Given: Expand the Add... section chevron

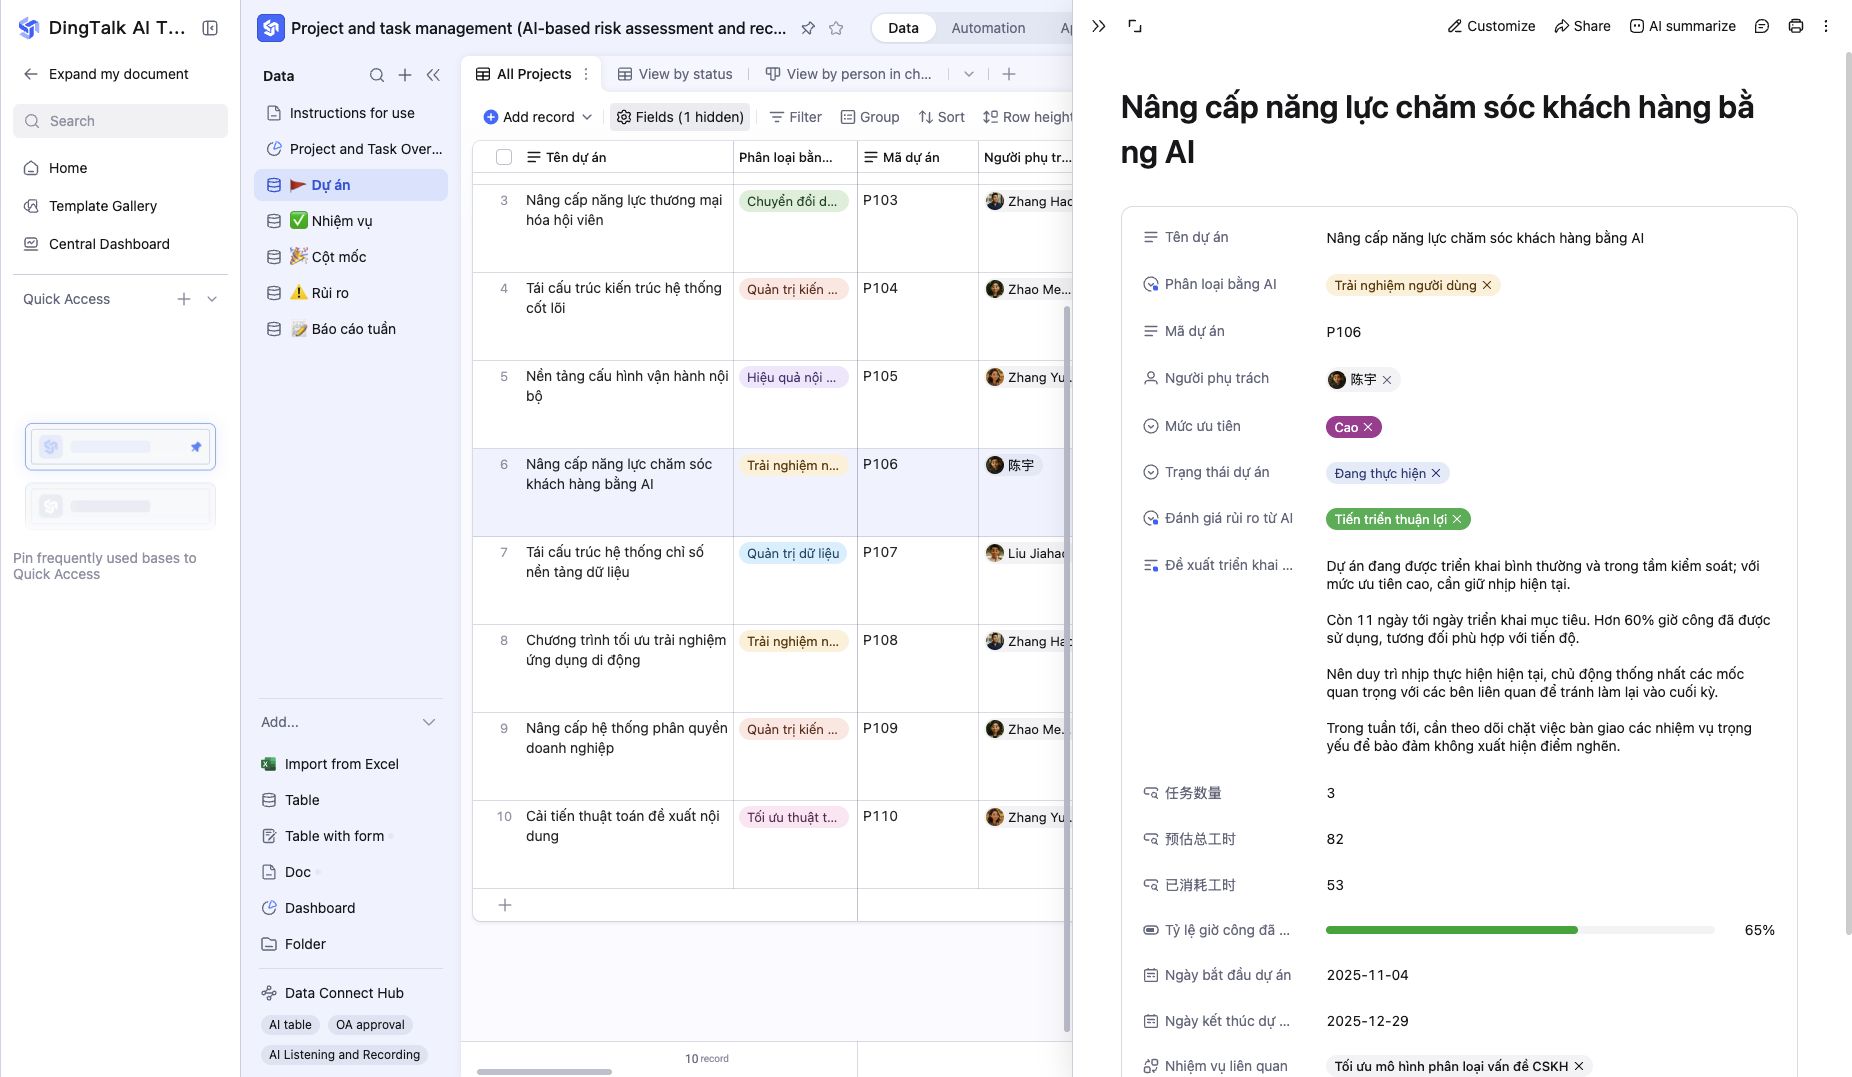Looking at the screenshot, I should coord(429,722).
